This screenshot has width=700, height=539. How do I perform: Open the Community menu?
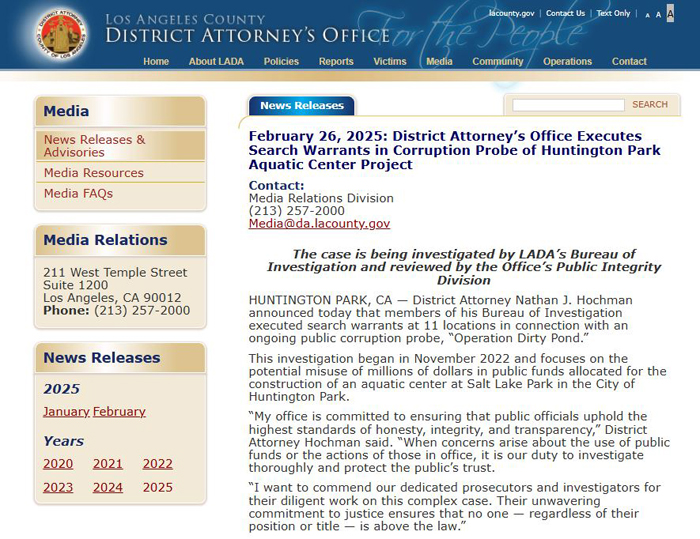coord(498,62)
